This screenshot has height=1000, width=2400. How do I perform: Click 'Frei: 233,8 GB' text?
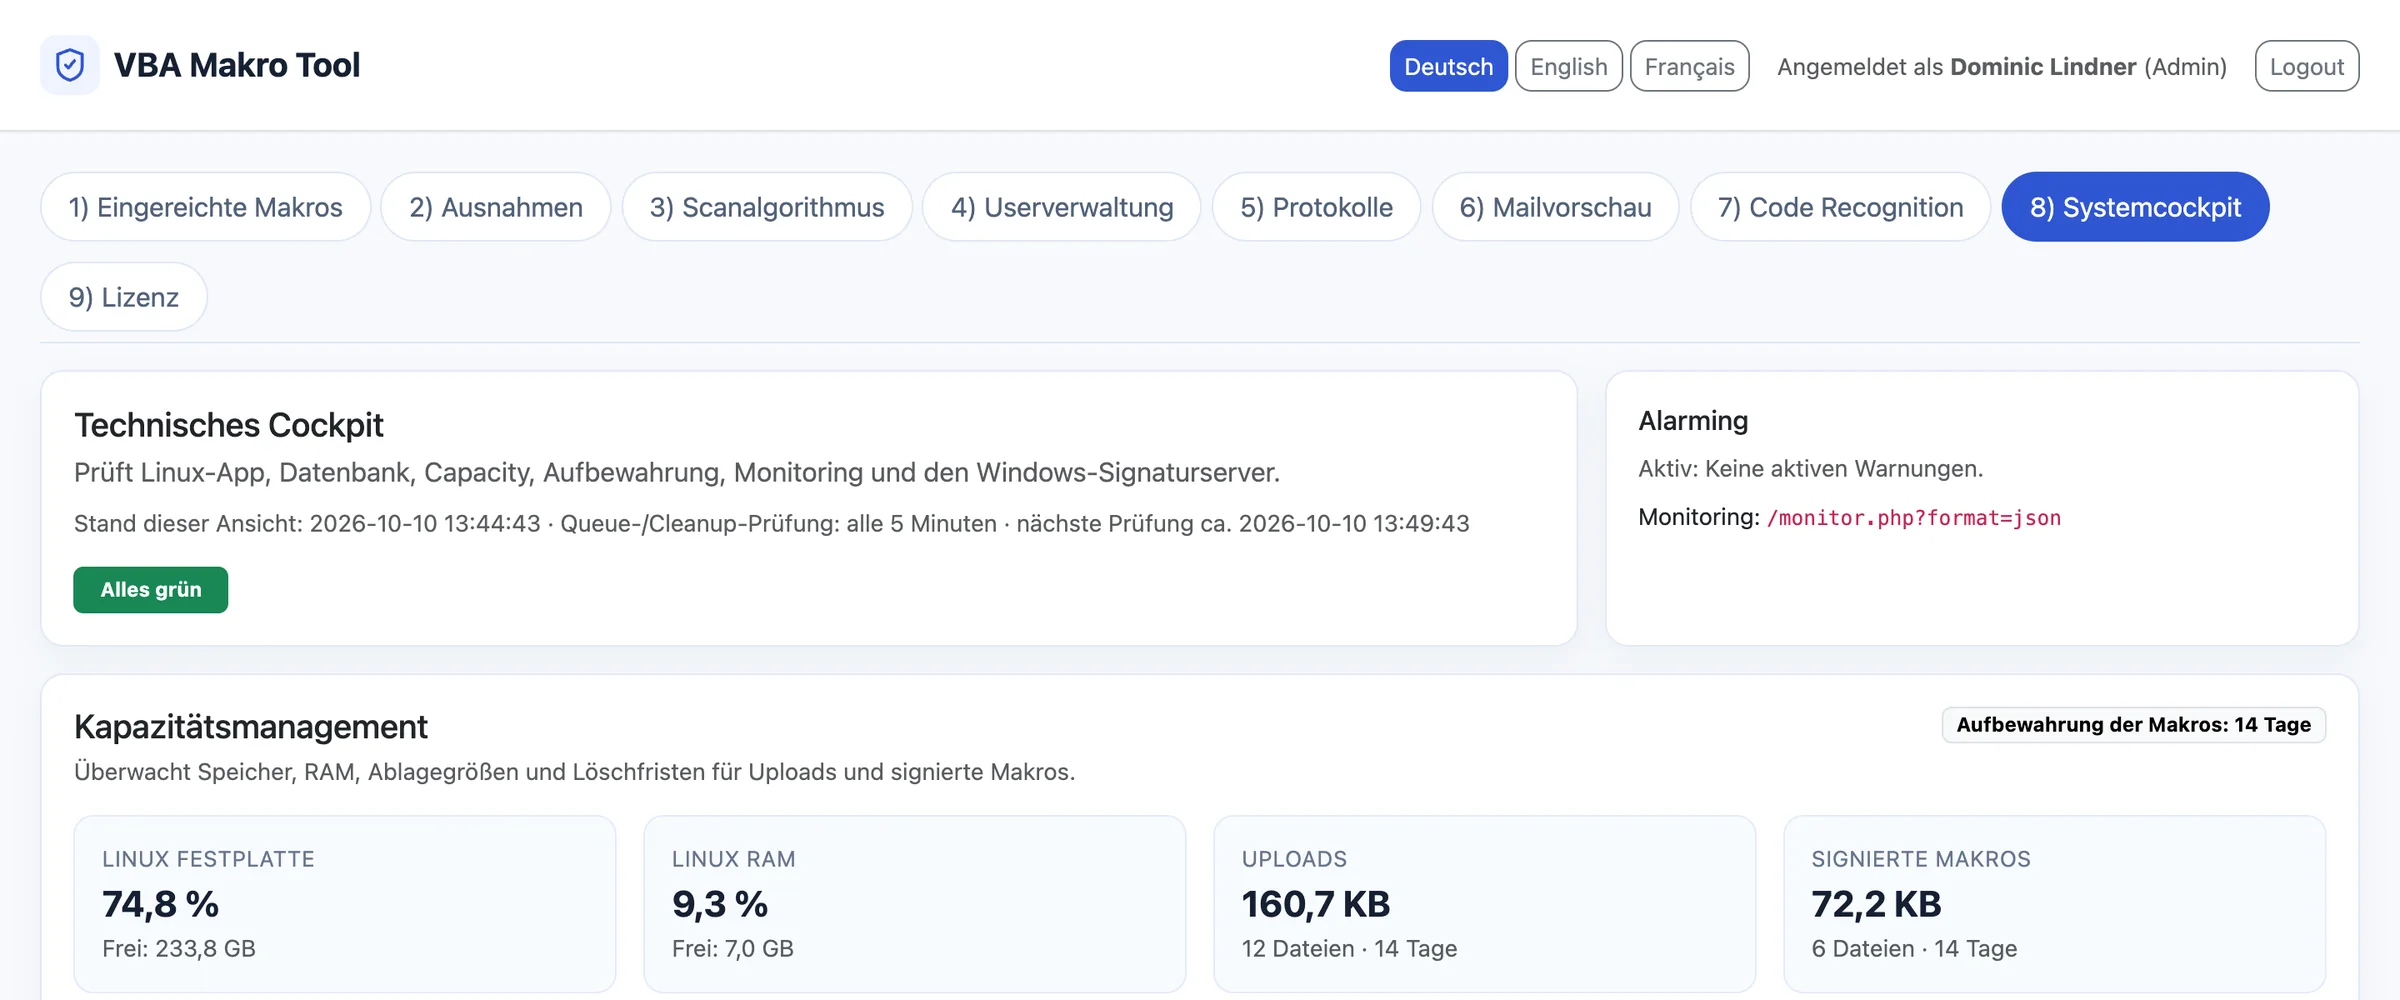click(179, 948)
